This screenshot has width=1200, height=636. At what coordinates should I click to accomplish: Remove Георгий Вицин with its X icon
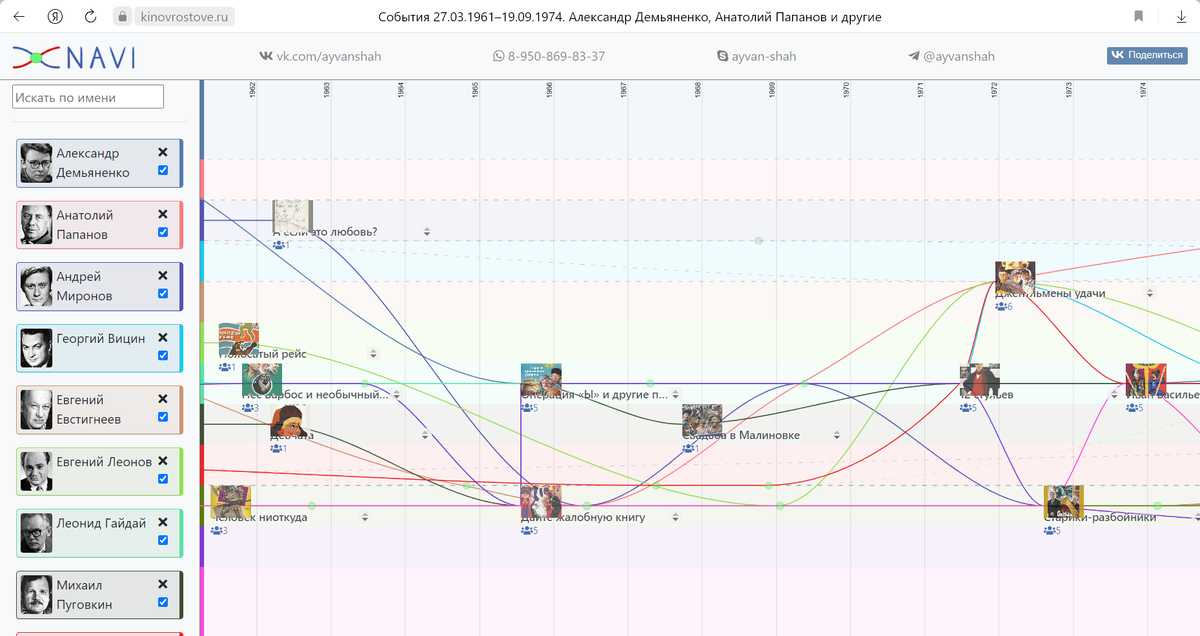(163, 338)
